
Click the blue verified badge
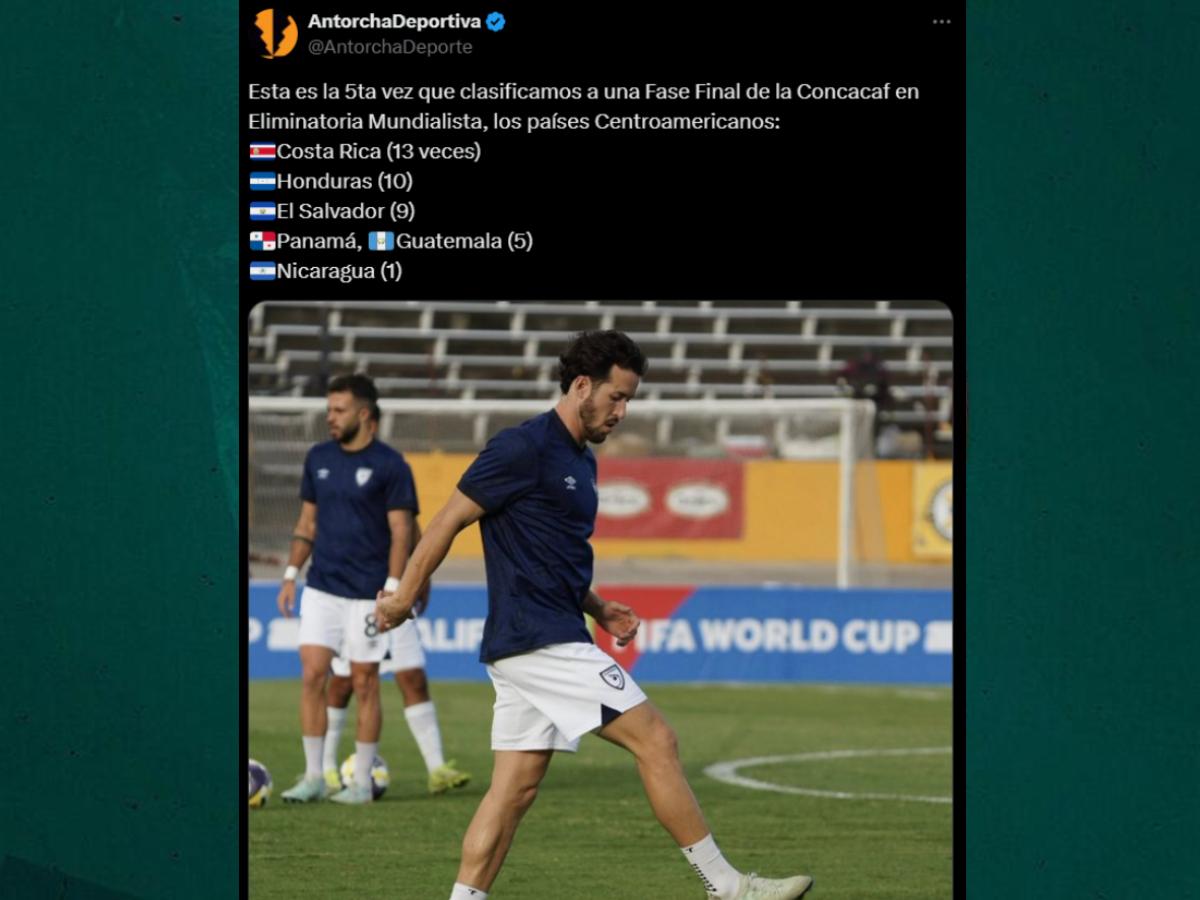[496, 22]
